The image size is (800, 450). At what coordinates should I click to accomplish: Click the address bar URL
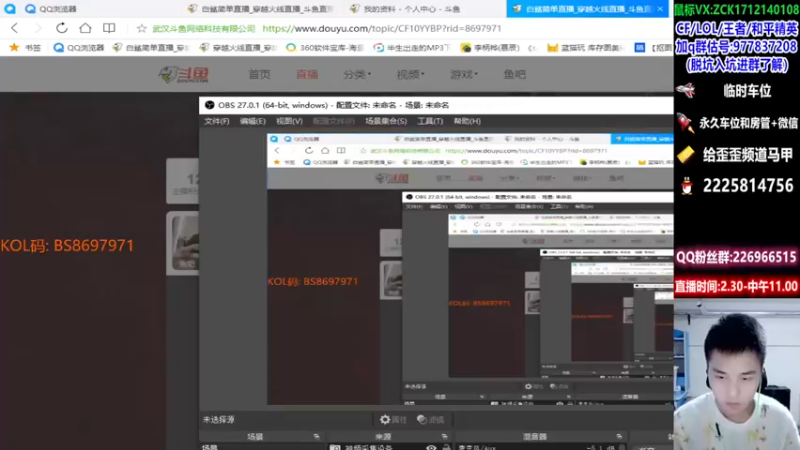[382, 29]
